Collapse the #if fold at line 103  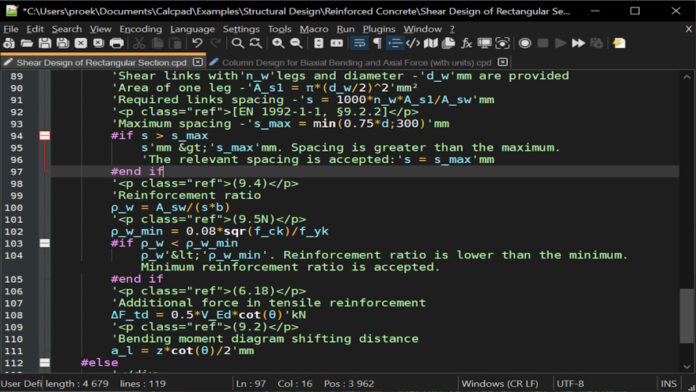pos(45,243)
